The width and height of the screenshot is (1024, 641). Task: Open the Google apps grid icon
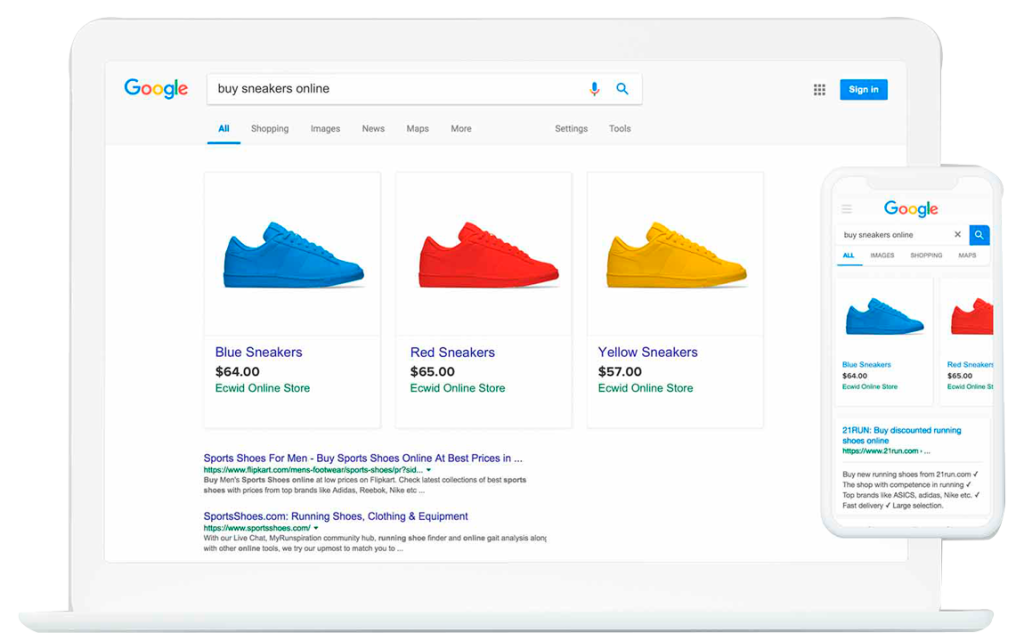click(x=819, y=90)
